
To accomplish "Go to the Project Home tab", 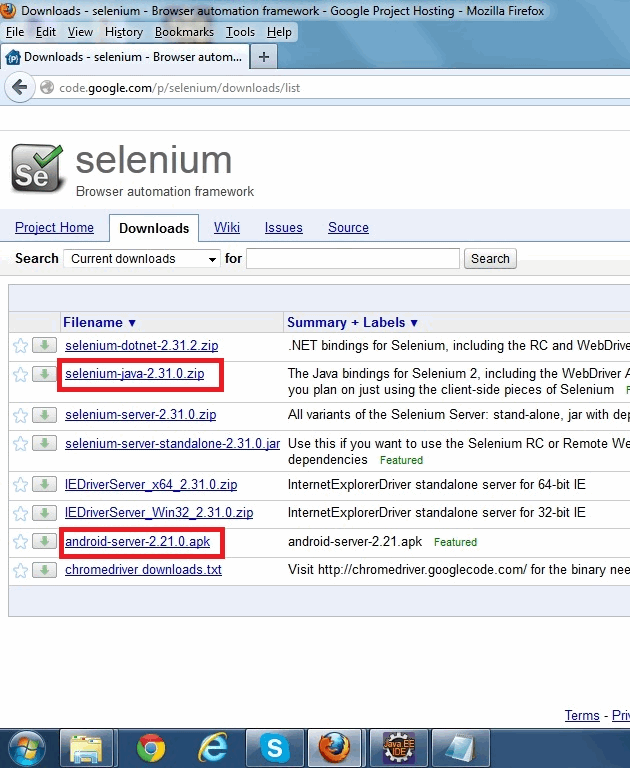I will point(54,227).
